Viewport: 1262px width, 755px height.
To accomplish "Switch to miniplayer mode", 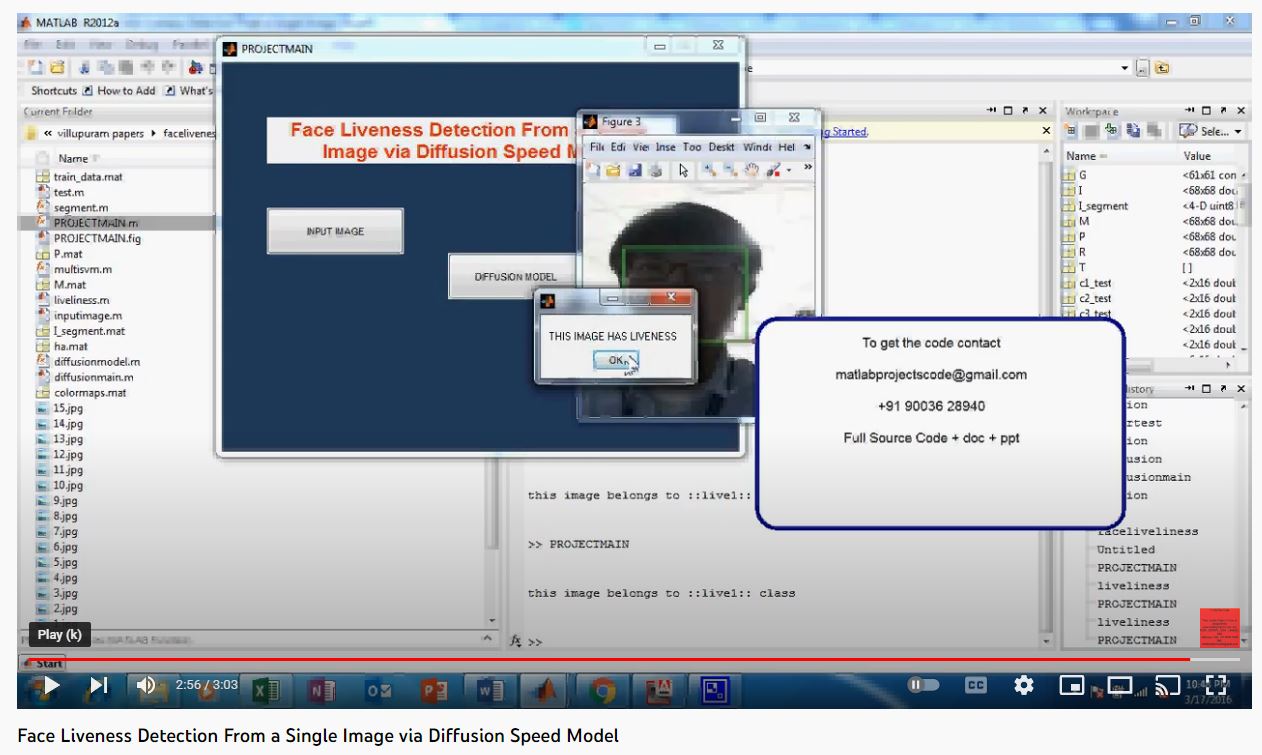I will coord(1072,686).
